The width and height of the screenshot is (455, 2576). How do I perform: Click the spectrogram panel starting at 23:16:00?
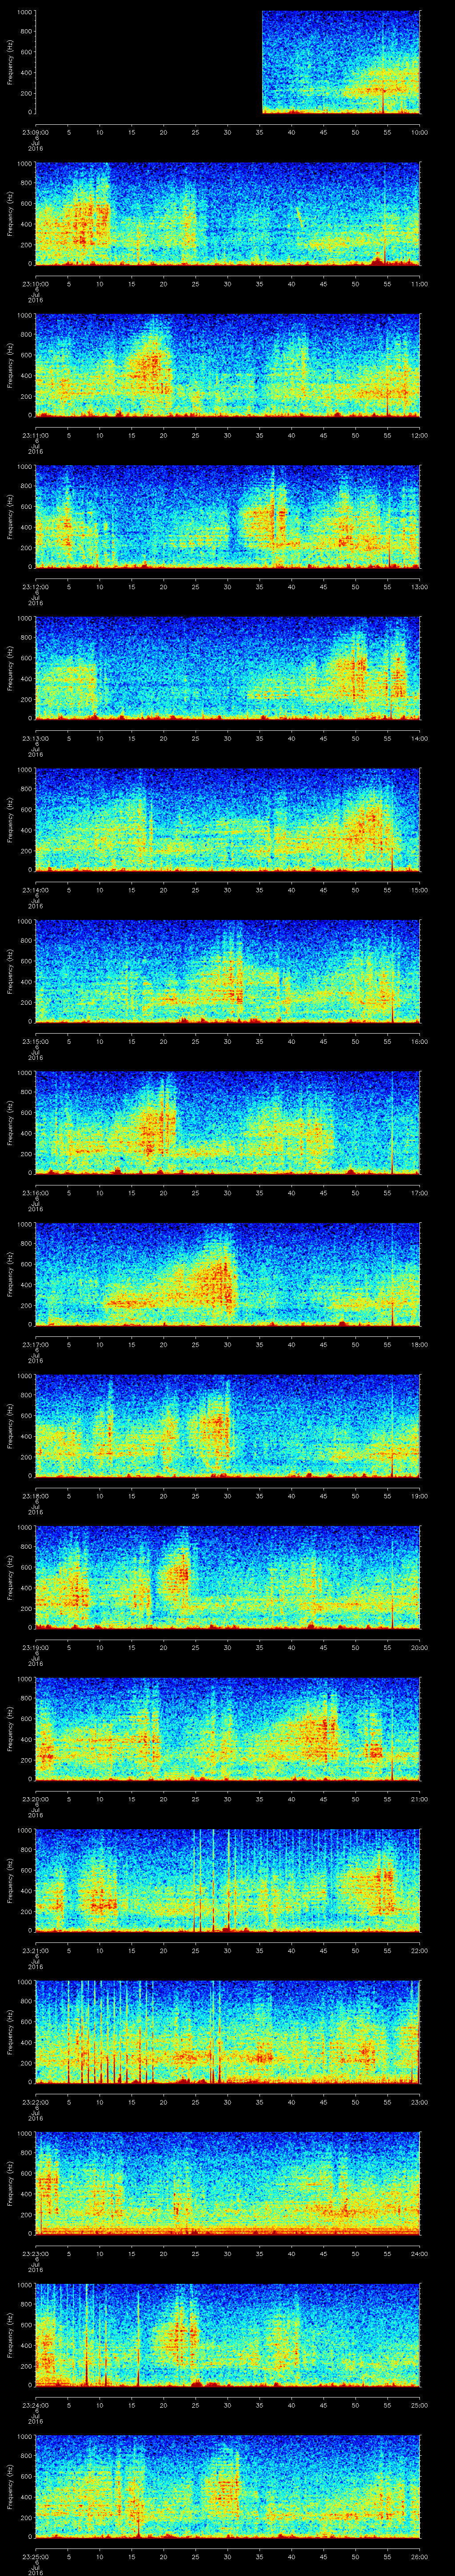pos(228,1123)
